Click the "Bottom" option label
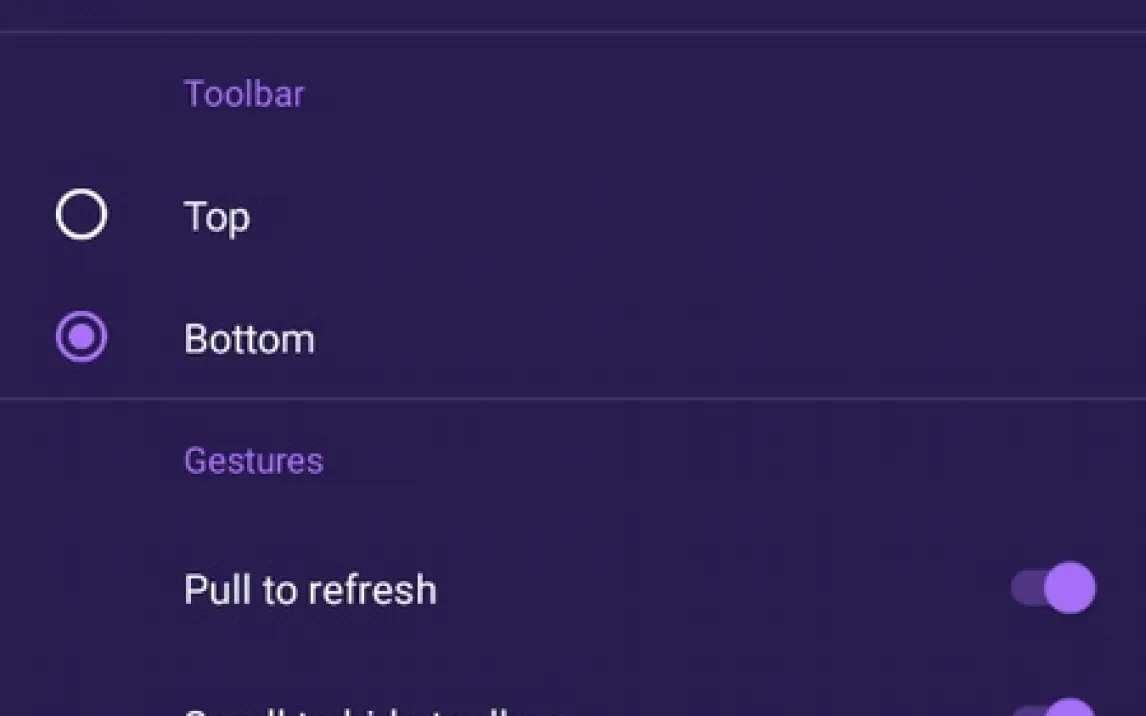Image resolution: width=1146 pixels, height=716 pixels. tap(249, 339)
